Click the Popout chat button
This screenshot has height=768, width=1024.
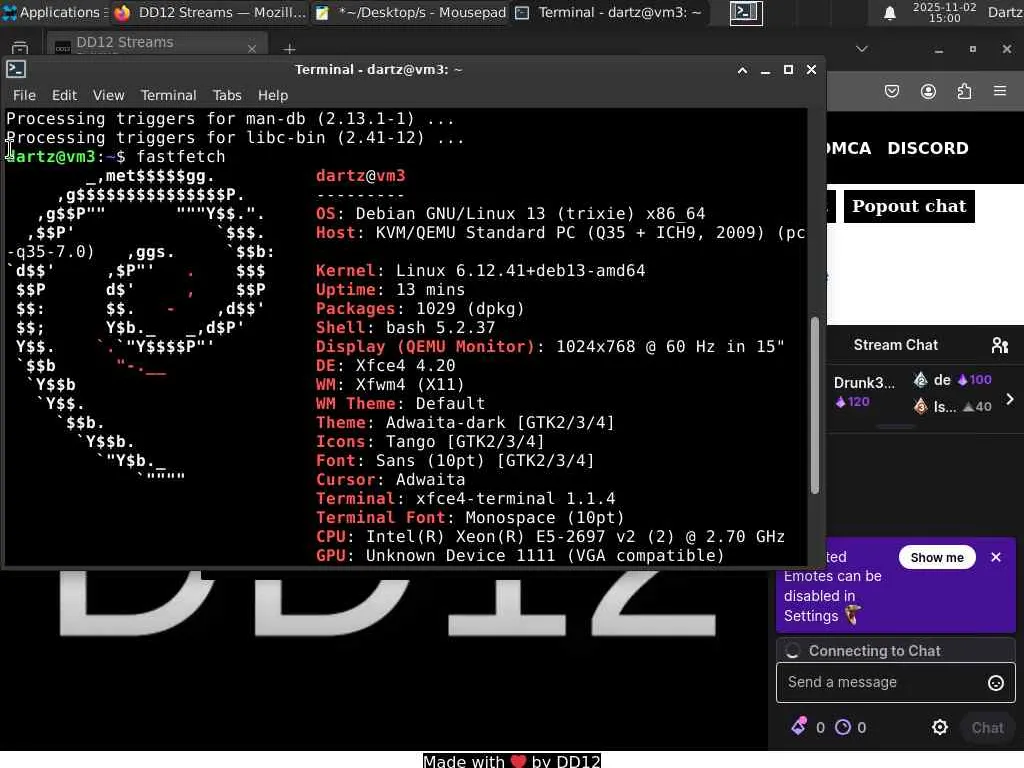point(909,206)
